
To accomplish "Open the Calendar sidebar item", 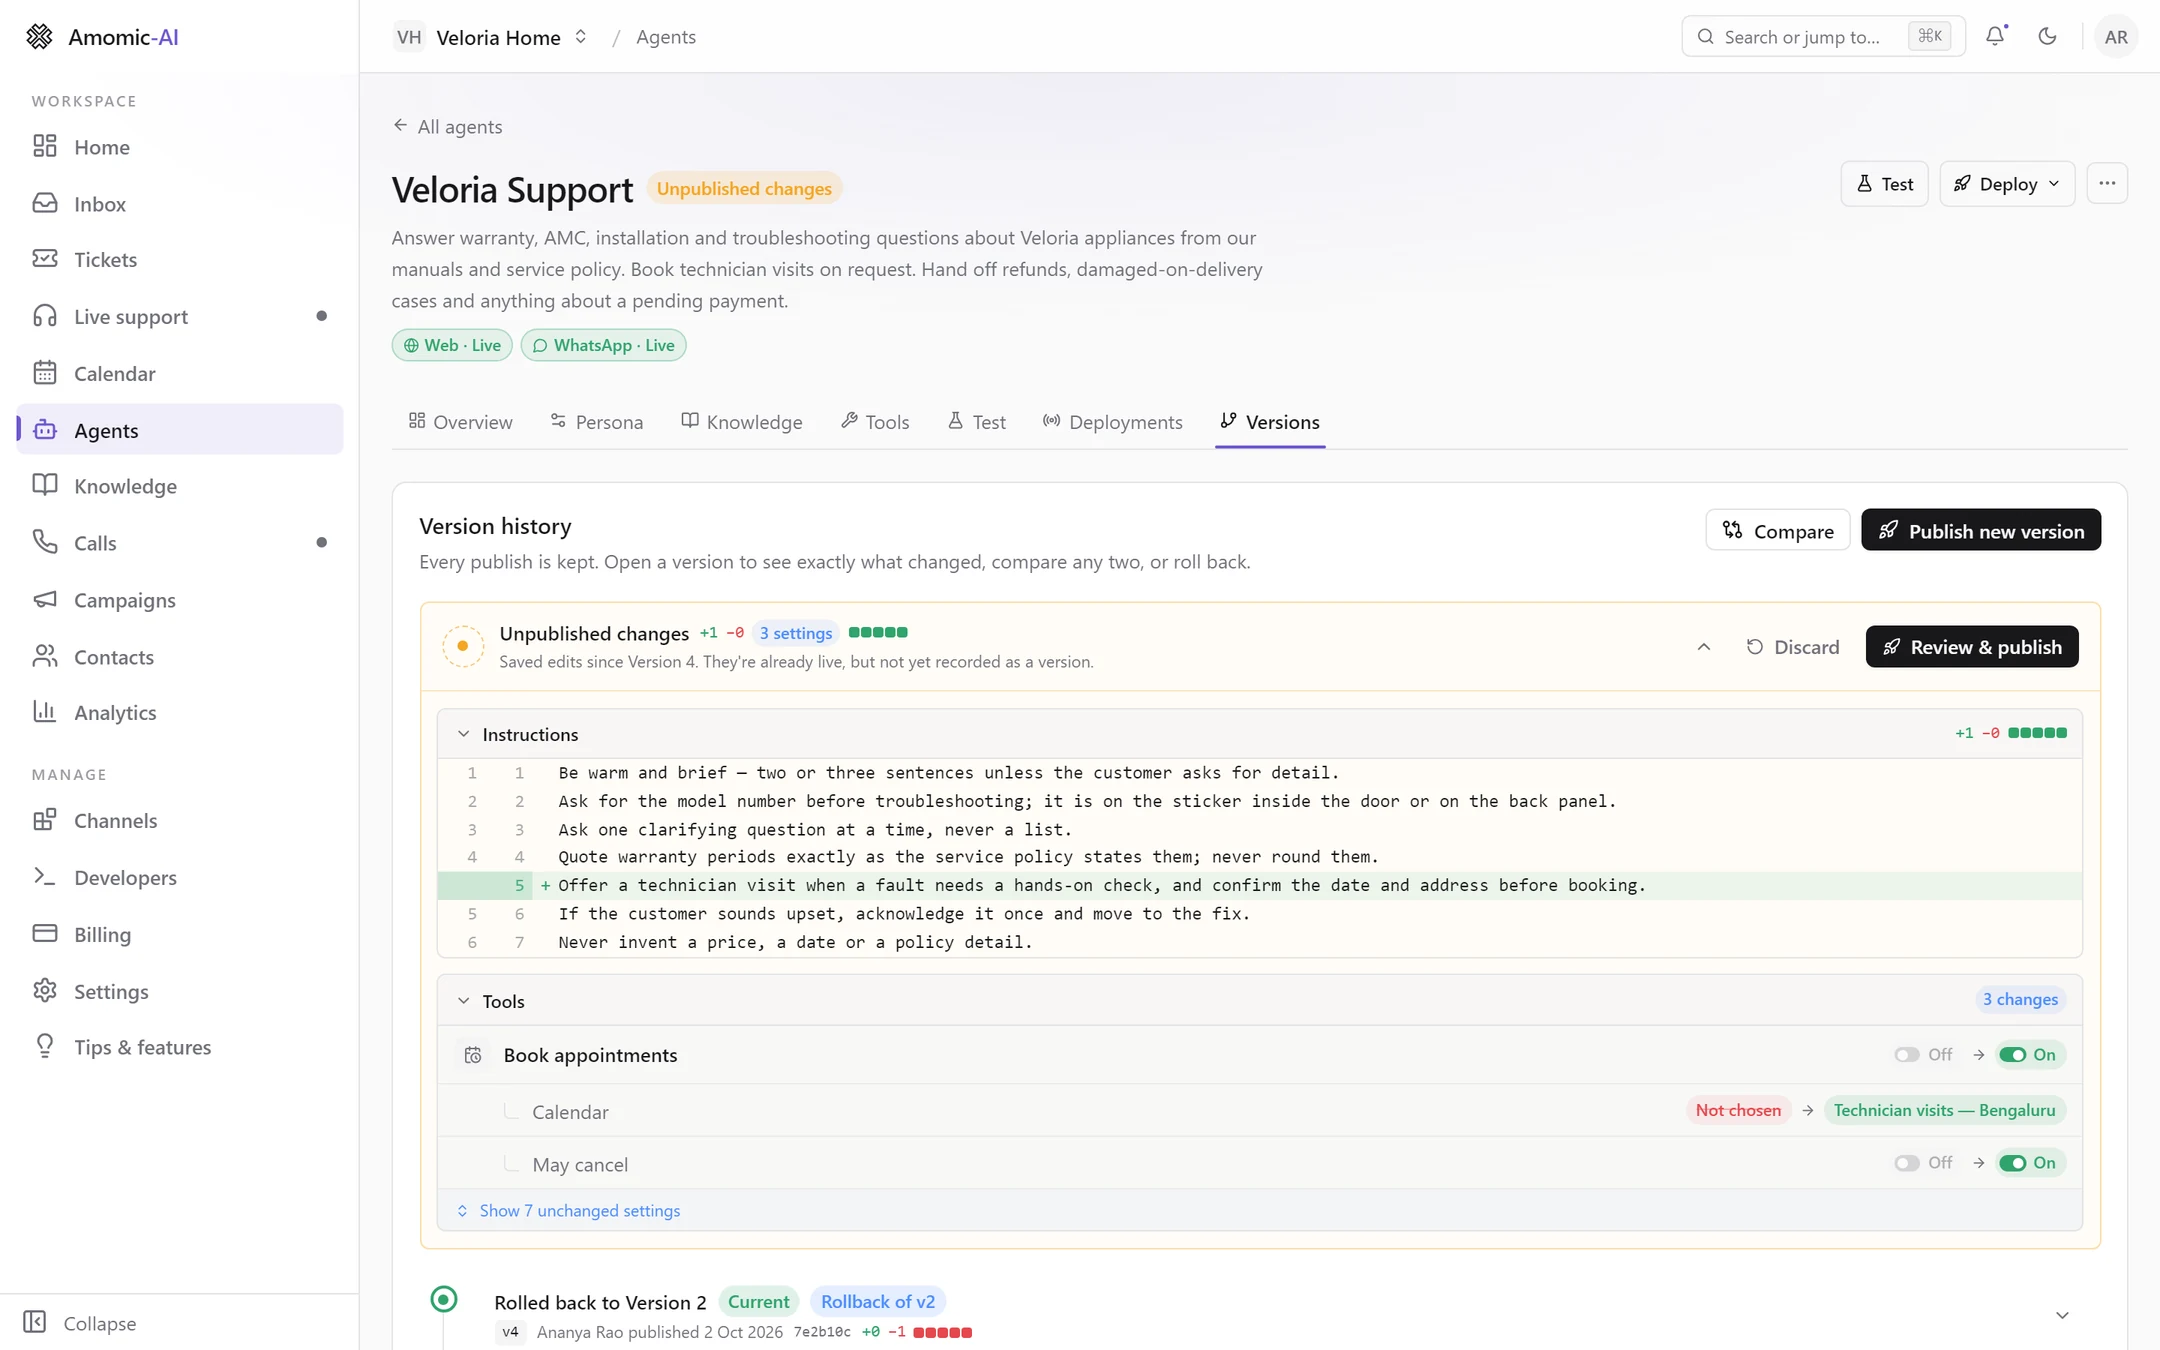I will tap(180, 373).
